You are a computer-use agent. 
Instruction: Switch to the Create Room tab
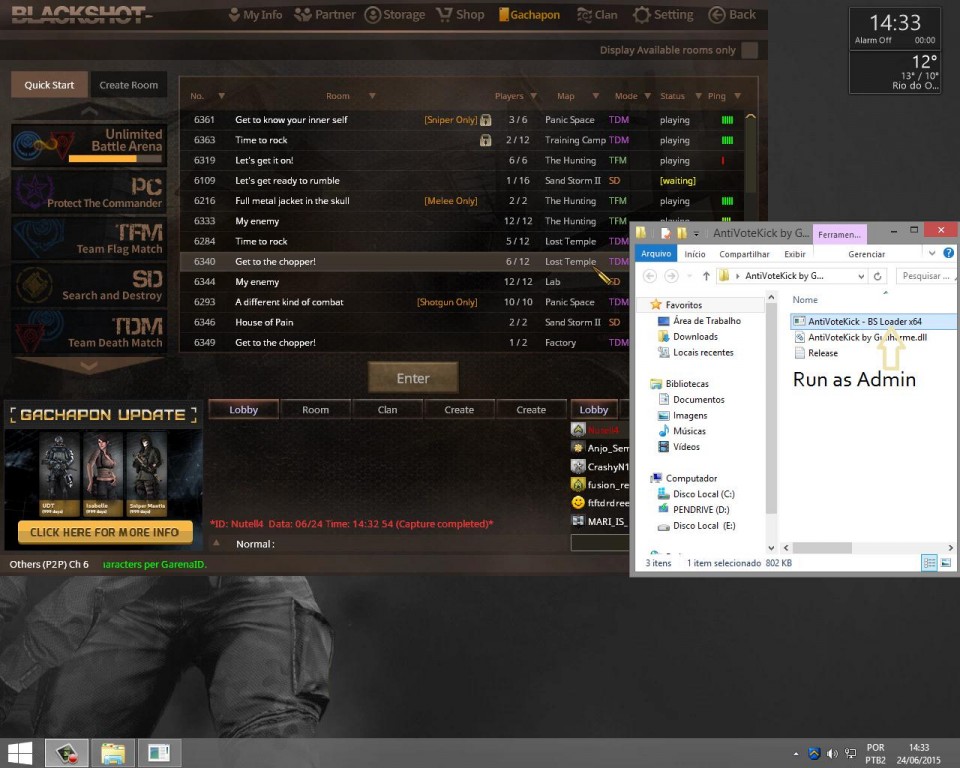coord(128,85)
